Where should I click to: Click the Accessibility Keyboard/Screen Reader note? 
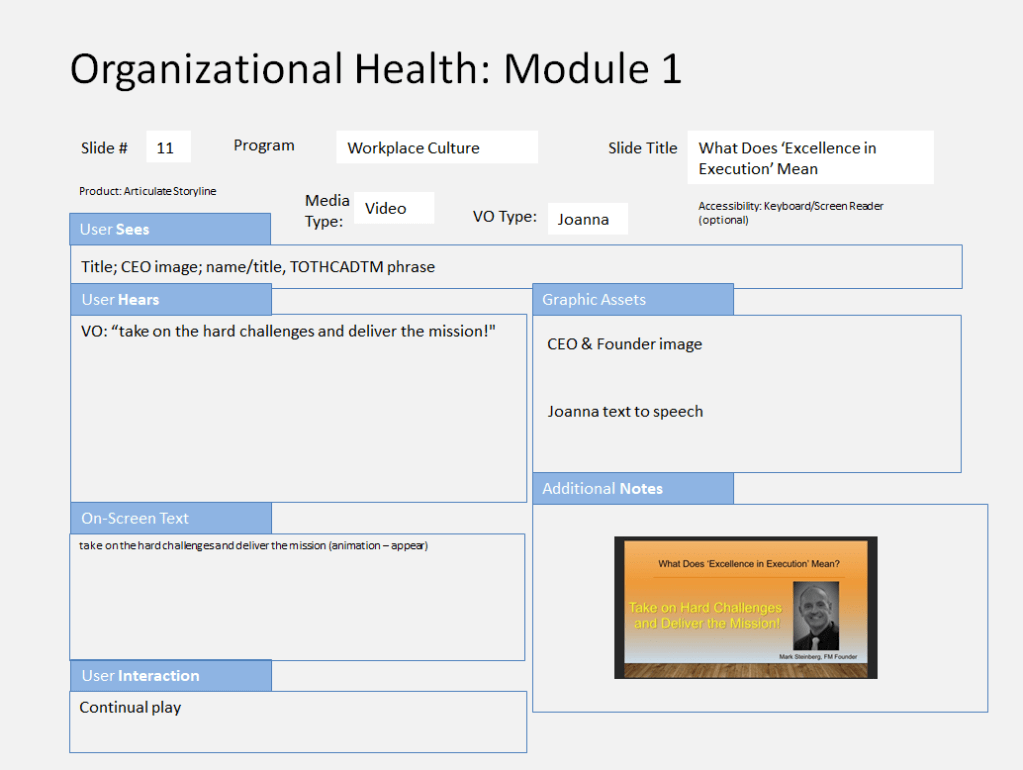[790, 212]
